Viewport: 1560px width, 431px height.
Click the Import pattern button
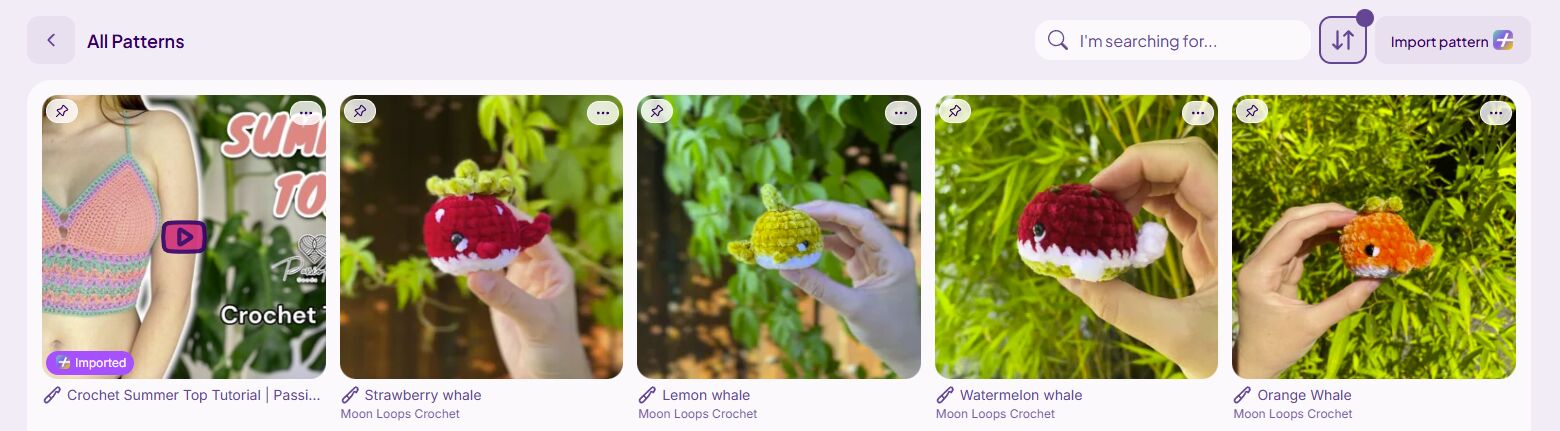(x=1453, y=41)
